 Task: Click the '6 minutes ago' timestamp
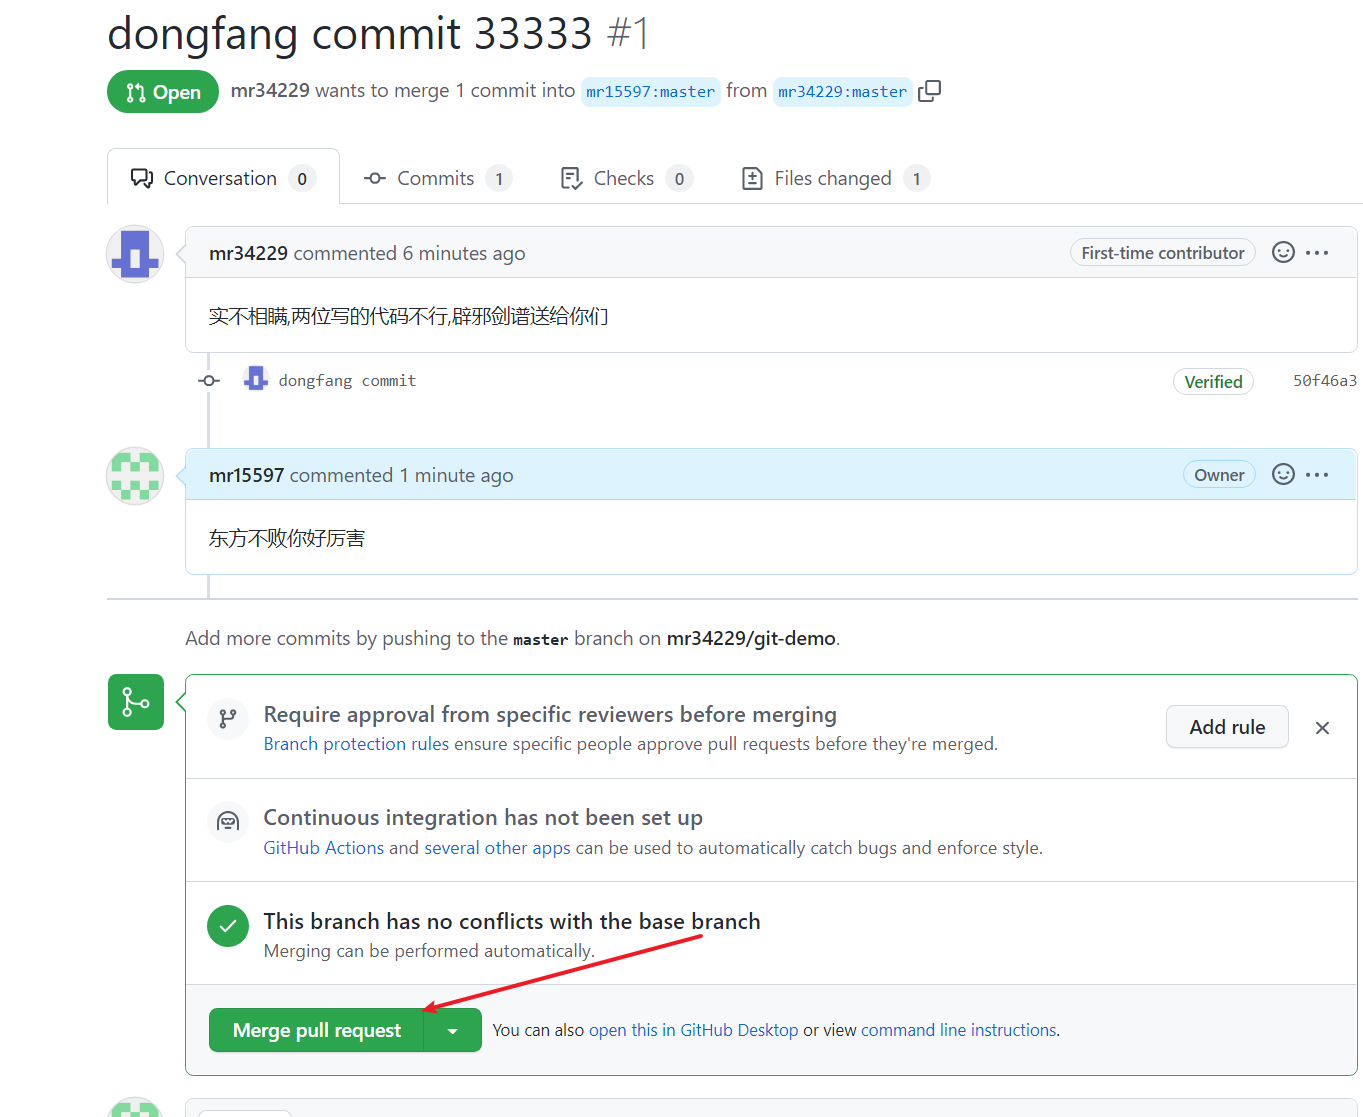coord(464,254)
